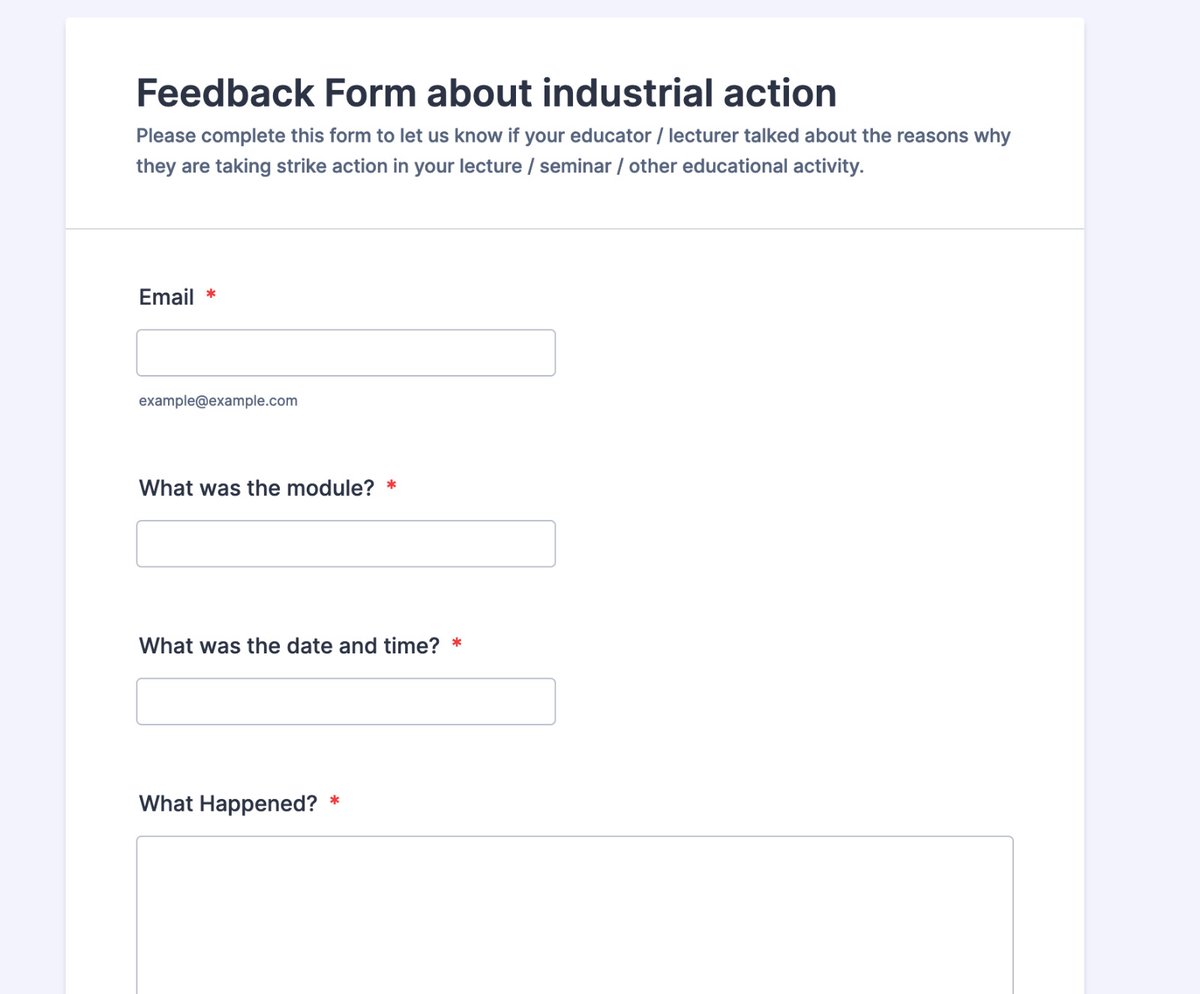Click the red asterisk after the date and time label
The height and width of the screenshot is (994, 1200).
click(x=457, y=645)
